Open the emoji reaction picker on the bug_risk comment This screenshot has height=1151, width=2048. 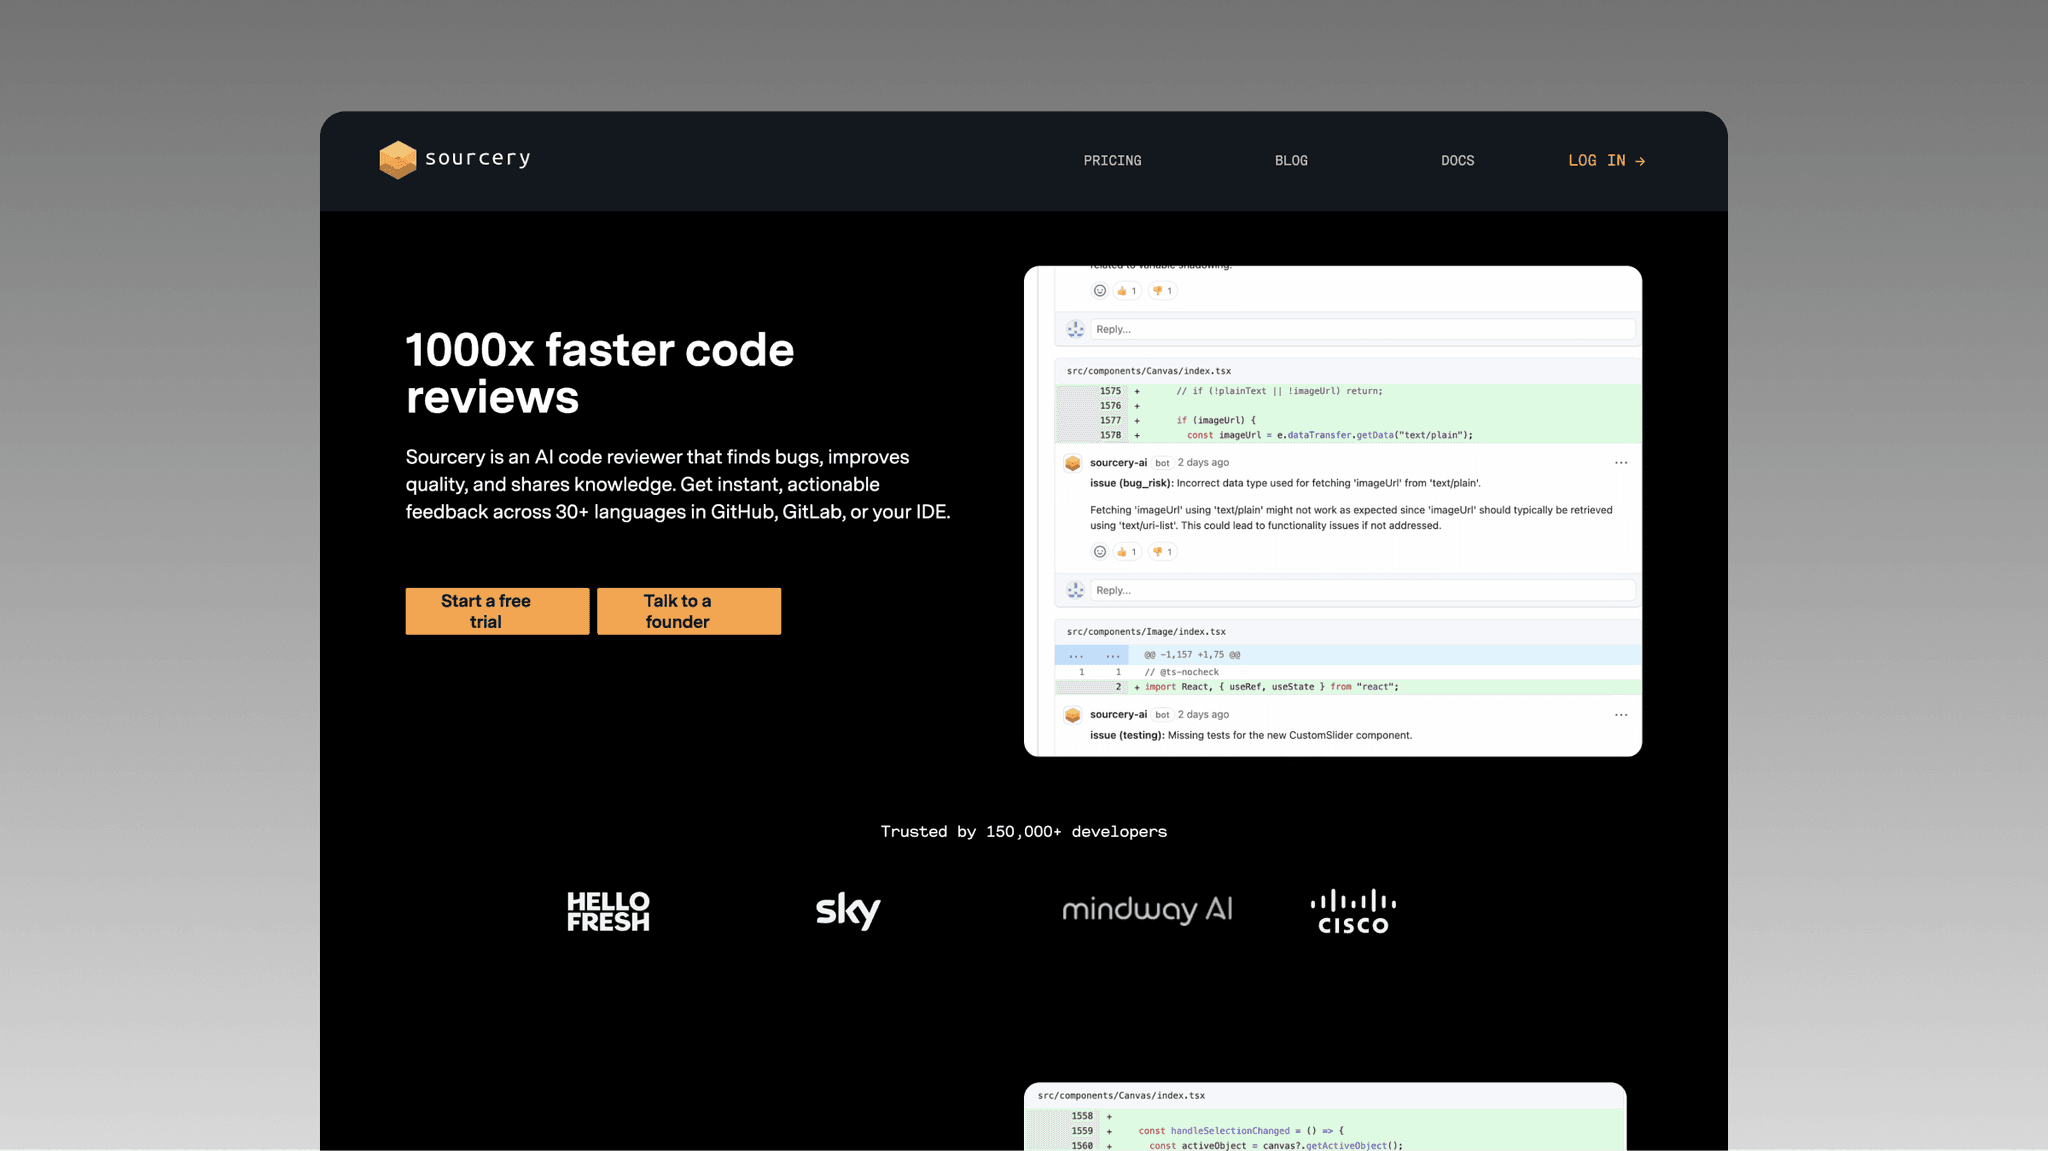click(1098, 551)
